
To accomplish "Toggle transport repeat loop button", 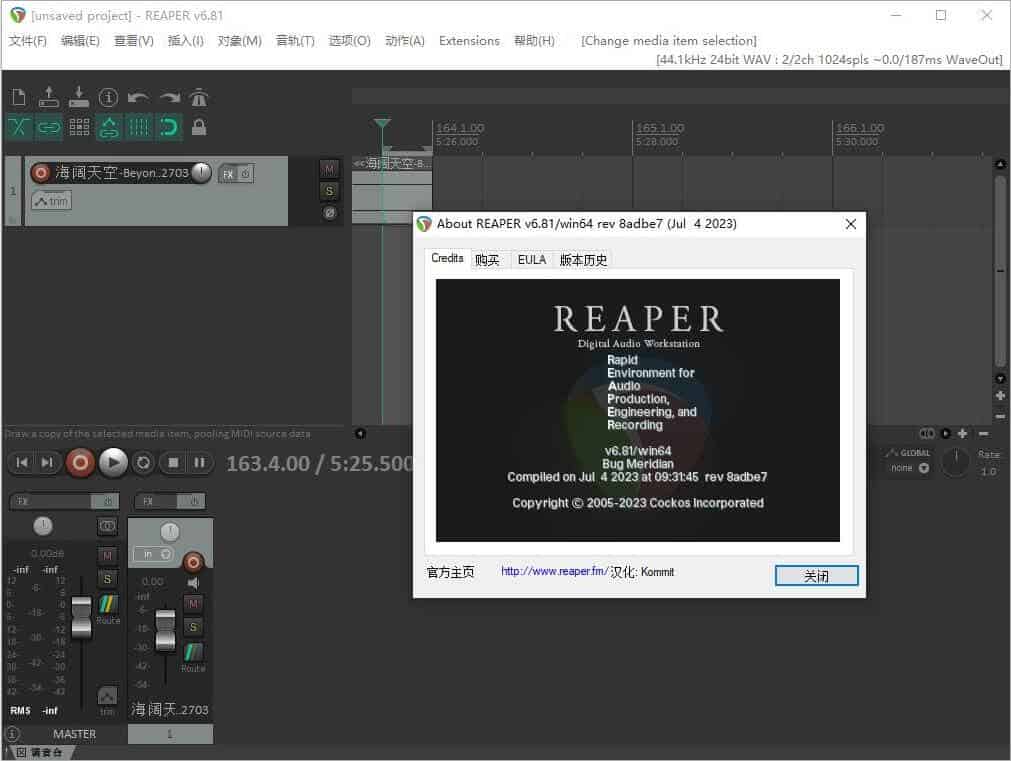I will (x=143, y=462).
